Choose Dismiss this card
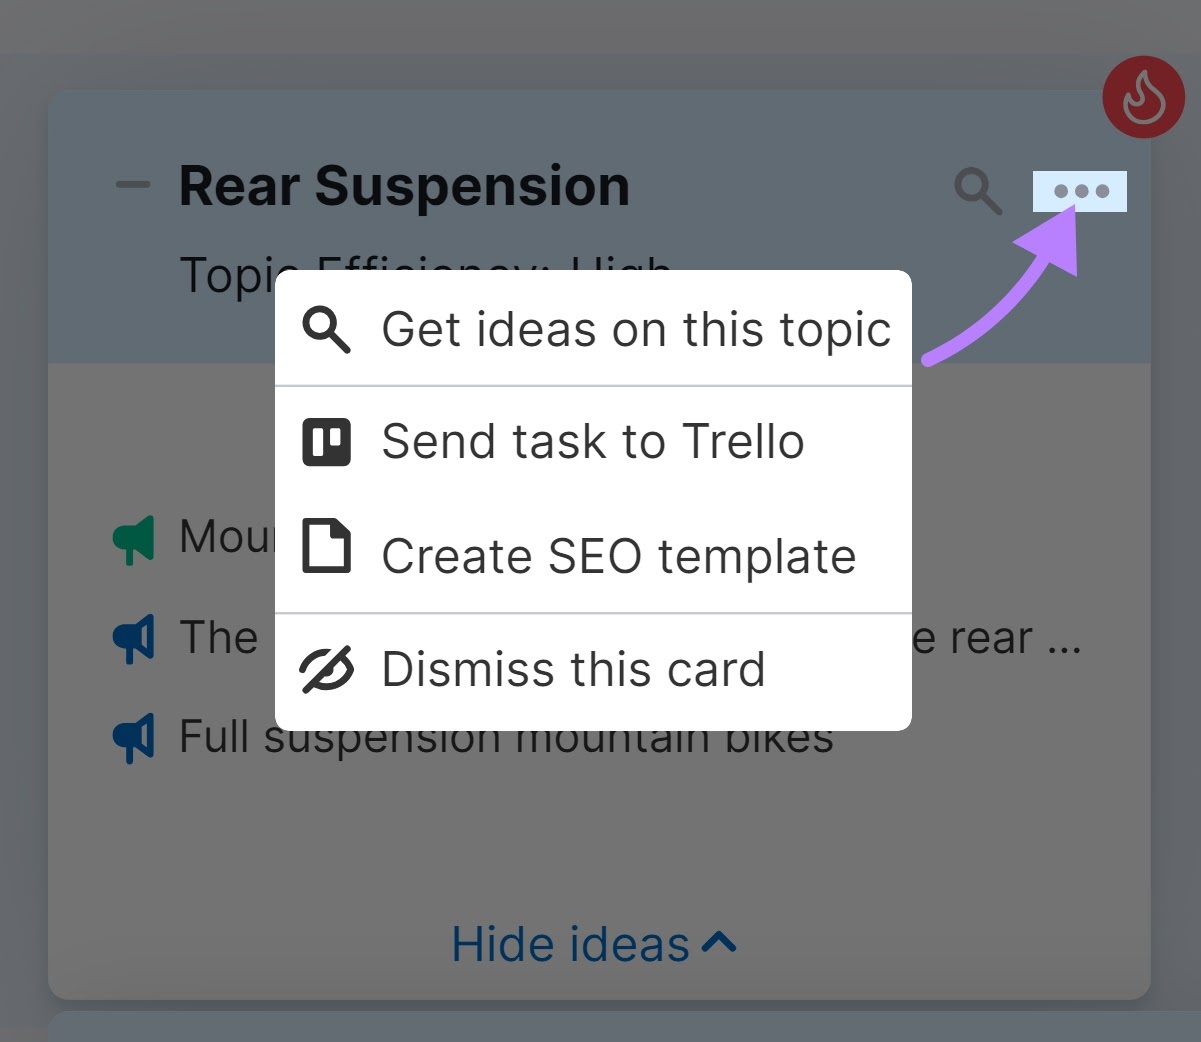Screen dimensions: 1201x1042 [x=593, y=669]
